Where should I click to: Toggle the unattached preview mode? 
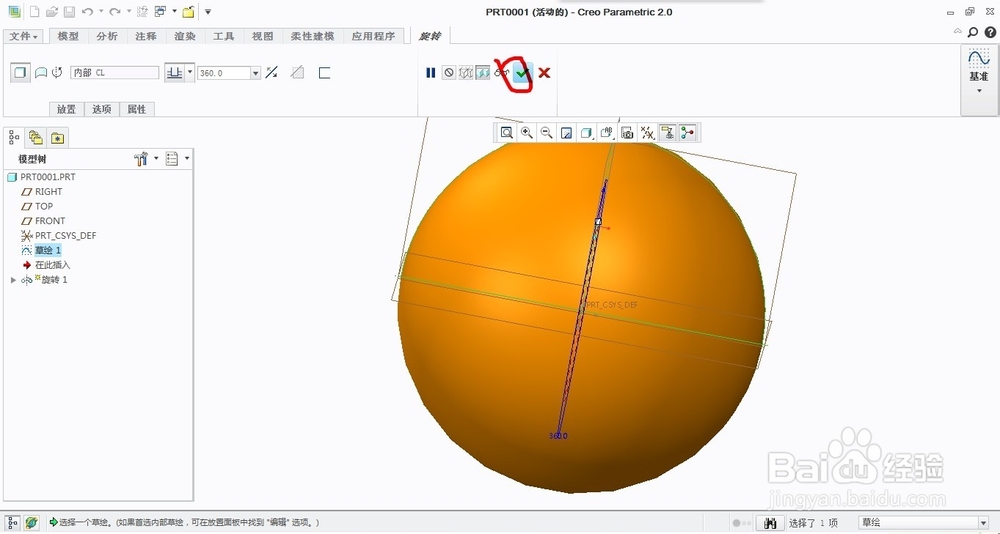466,73
